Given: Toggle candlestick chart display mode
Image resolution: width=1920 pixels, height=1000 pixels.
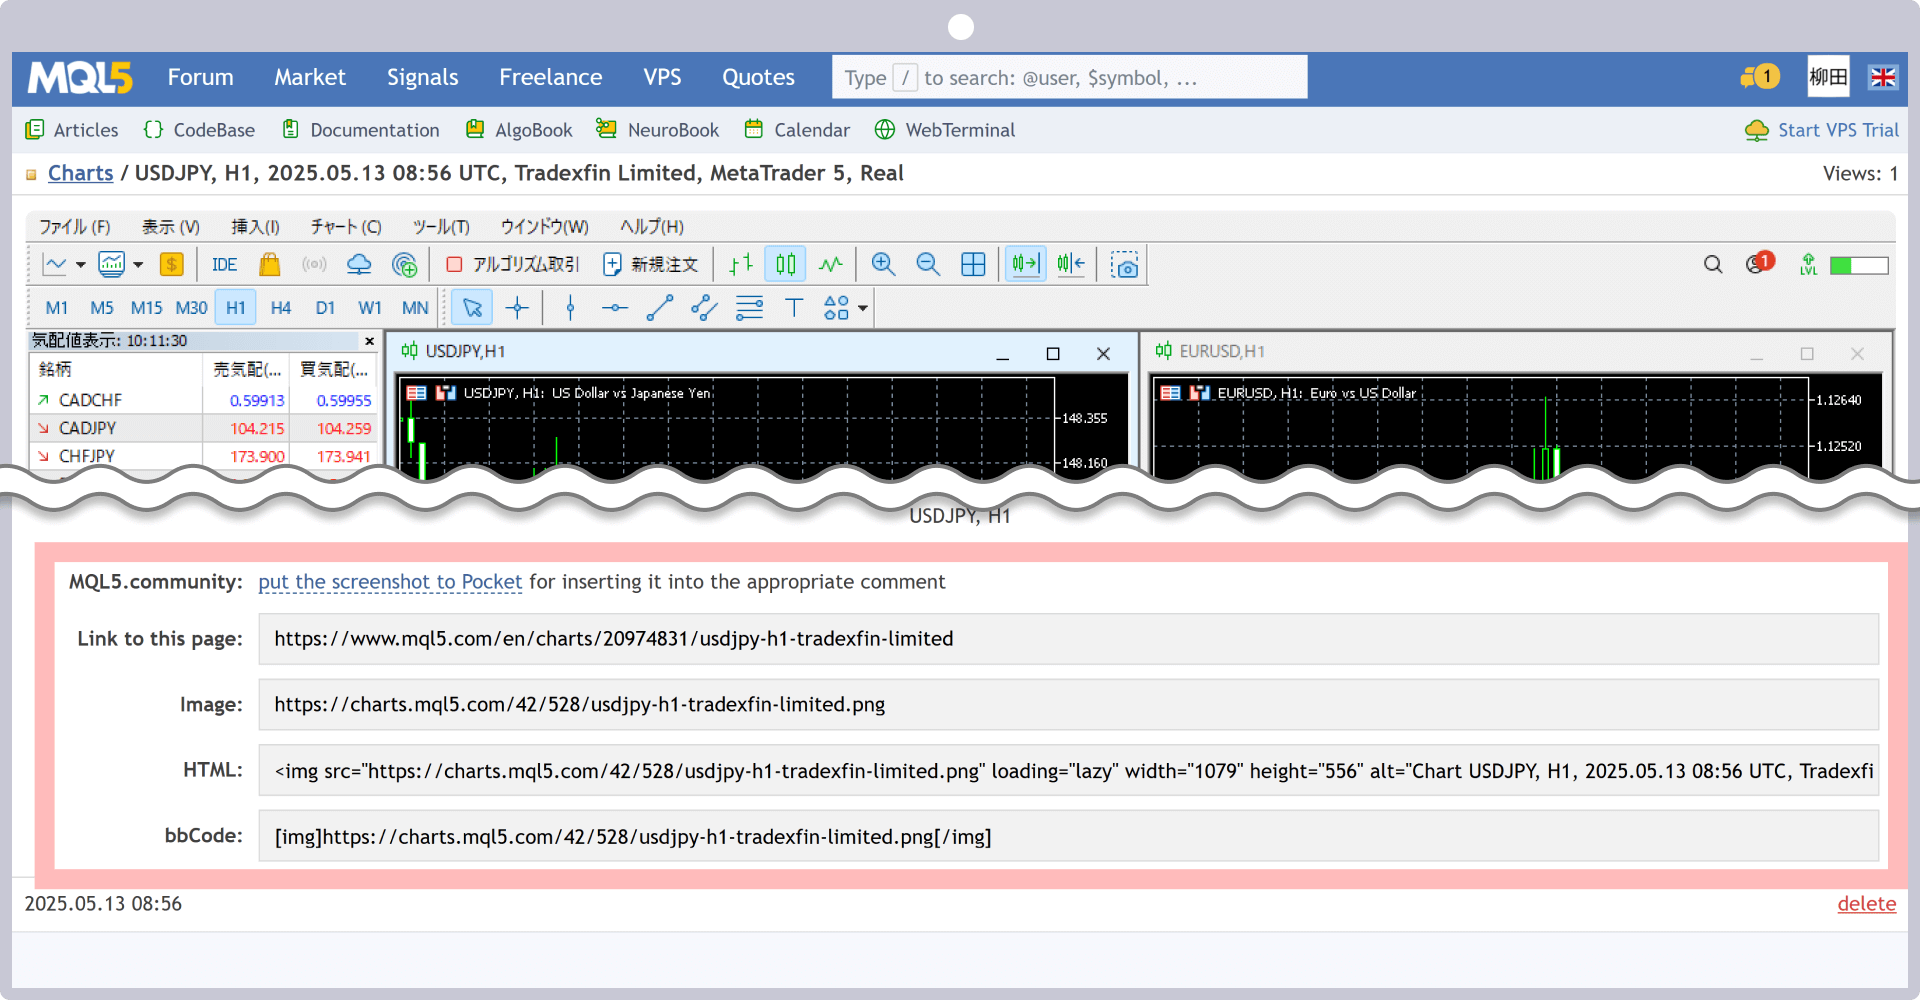Looking at the screenshot, I should pyautogui.click(x=785, y=264).
